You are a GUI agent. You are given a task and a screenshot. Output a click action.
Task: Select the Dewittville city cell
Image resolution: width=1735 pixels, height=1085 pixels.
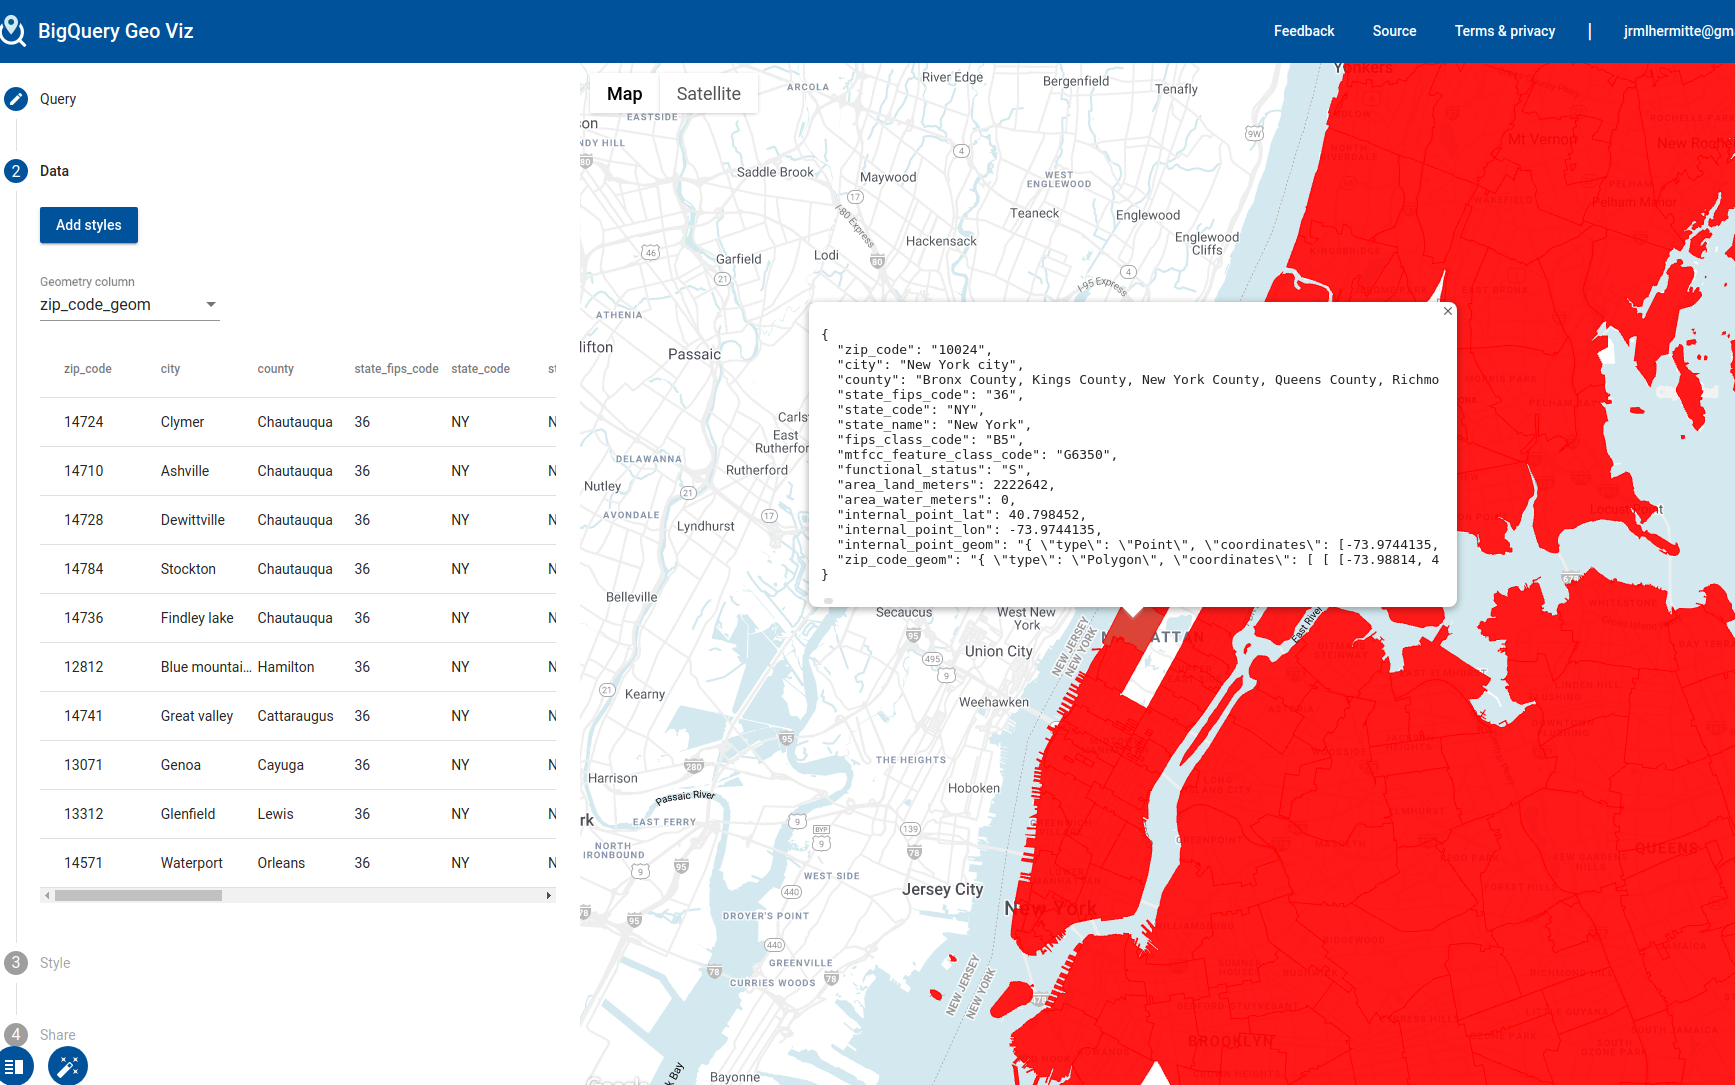193,520
